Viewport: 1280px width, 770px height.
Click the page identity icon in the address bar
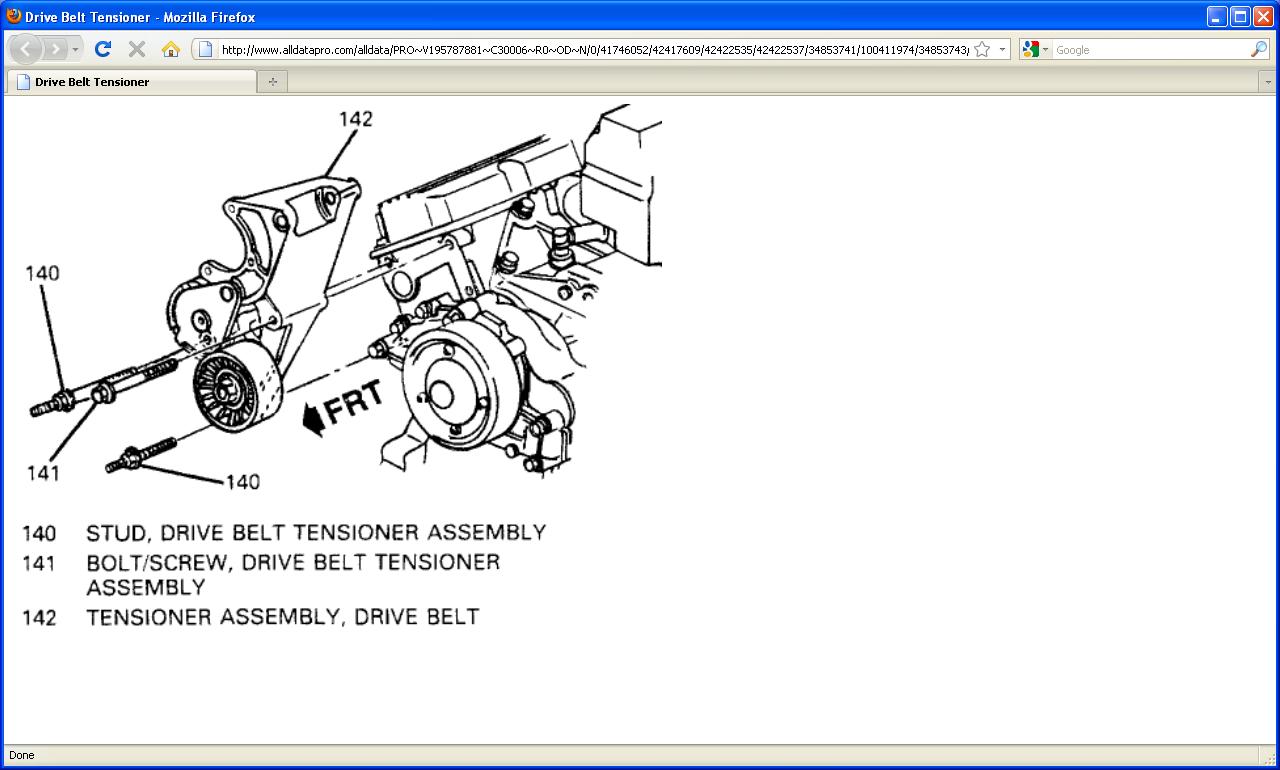[205, 49]
